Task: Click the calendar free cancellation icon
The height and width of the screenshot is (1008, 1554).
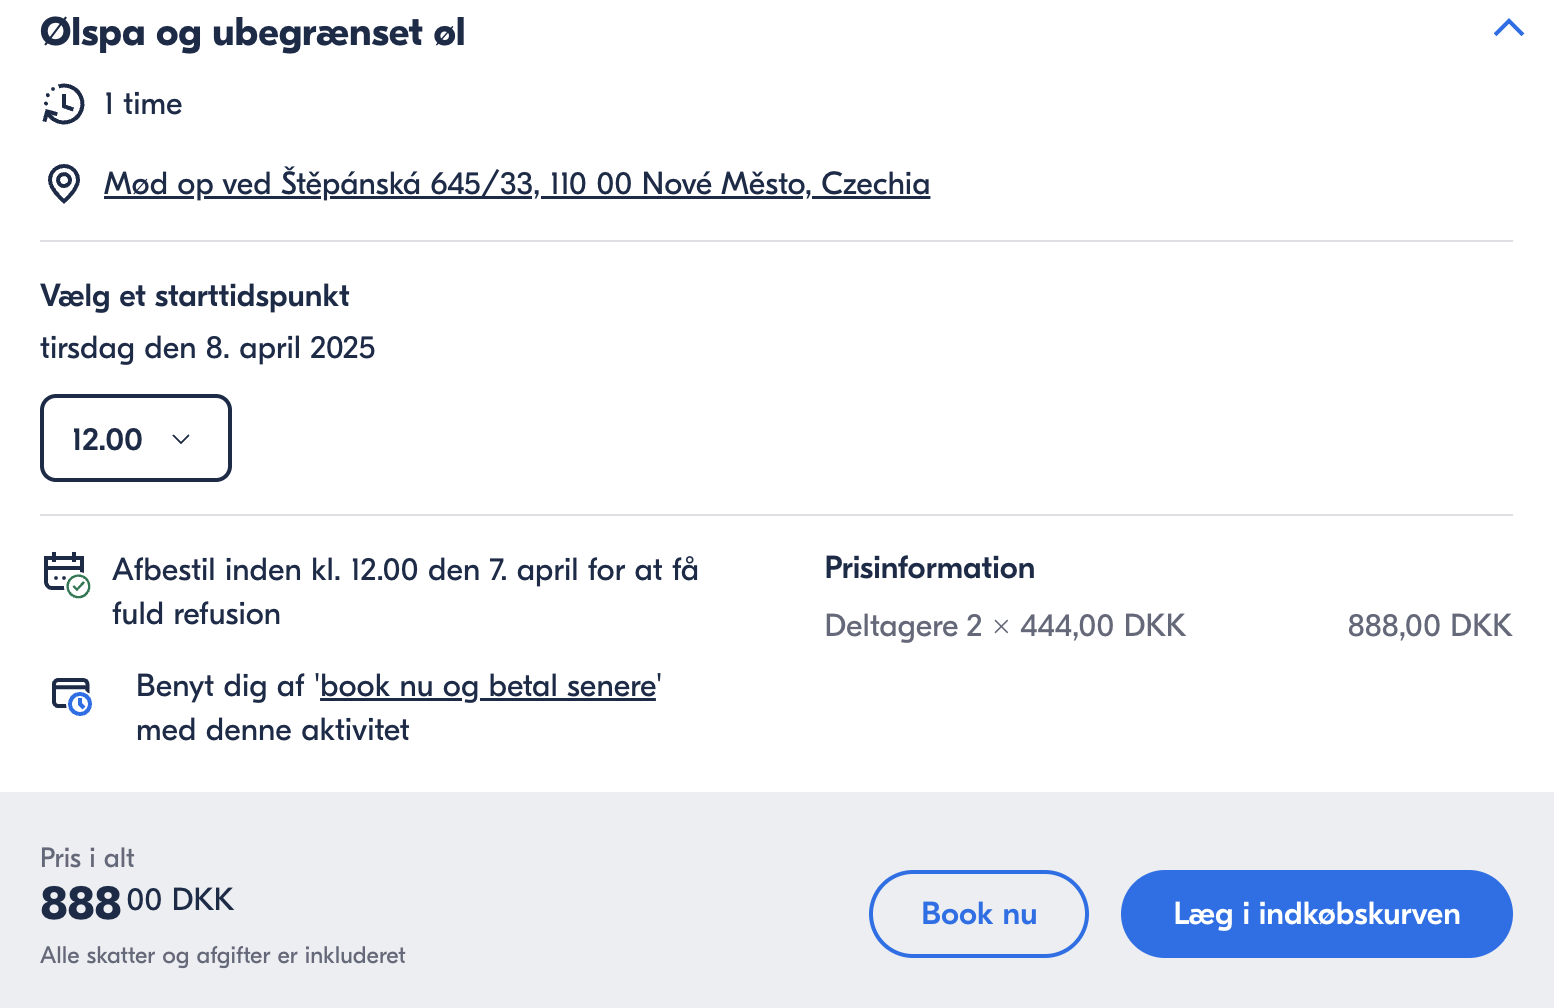Action: pos(67,575)
